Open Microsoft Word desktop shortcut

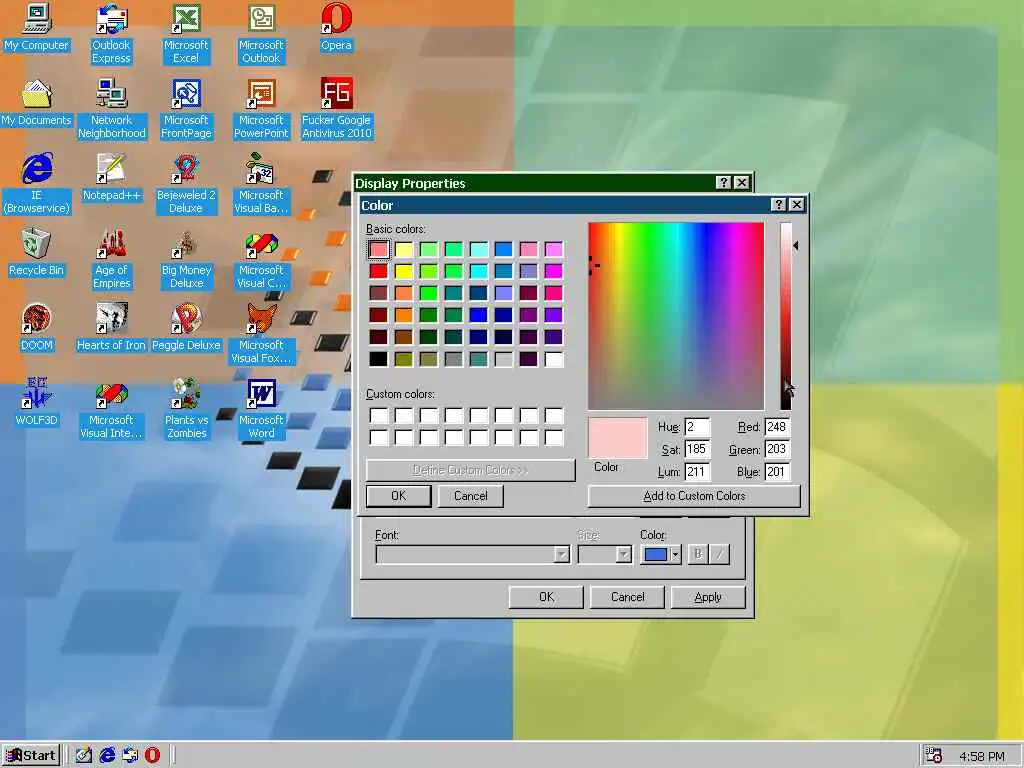[261, 409]
